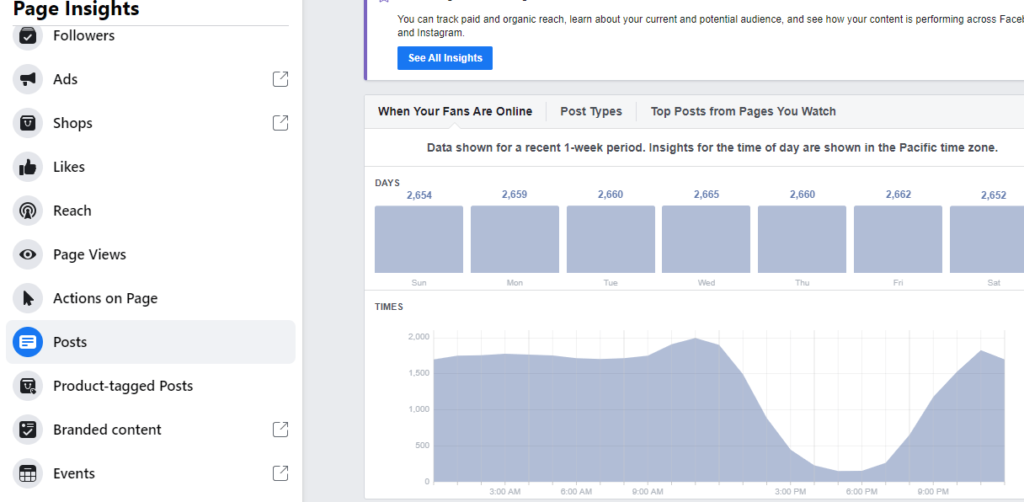Open Events external link arrow icon

pyautogui.click(x=281, y=473)
